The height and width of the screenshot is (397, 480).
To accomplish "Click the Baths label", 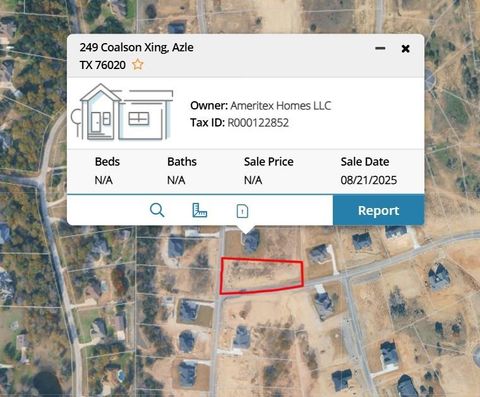I will pos(182,162).
